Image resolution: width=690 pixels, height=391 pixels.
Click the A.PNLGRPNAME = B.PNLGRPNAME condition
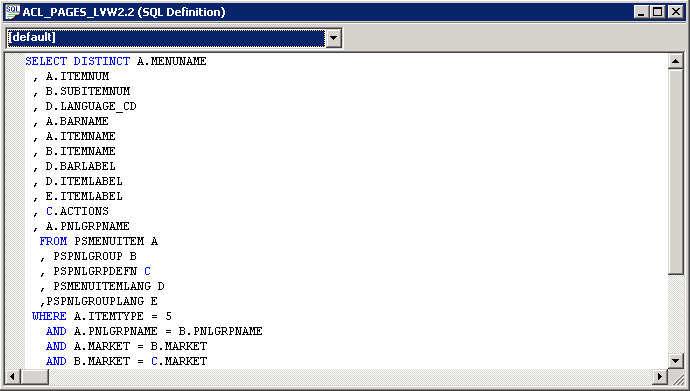coord(168,331)
